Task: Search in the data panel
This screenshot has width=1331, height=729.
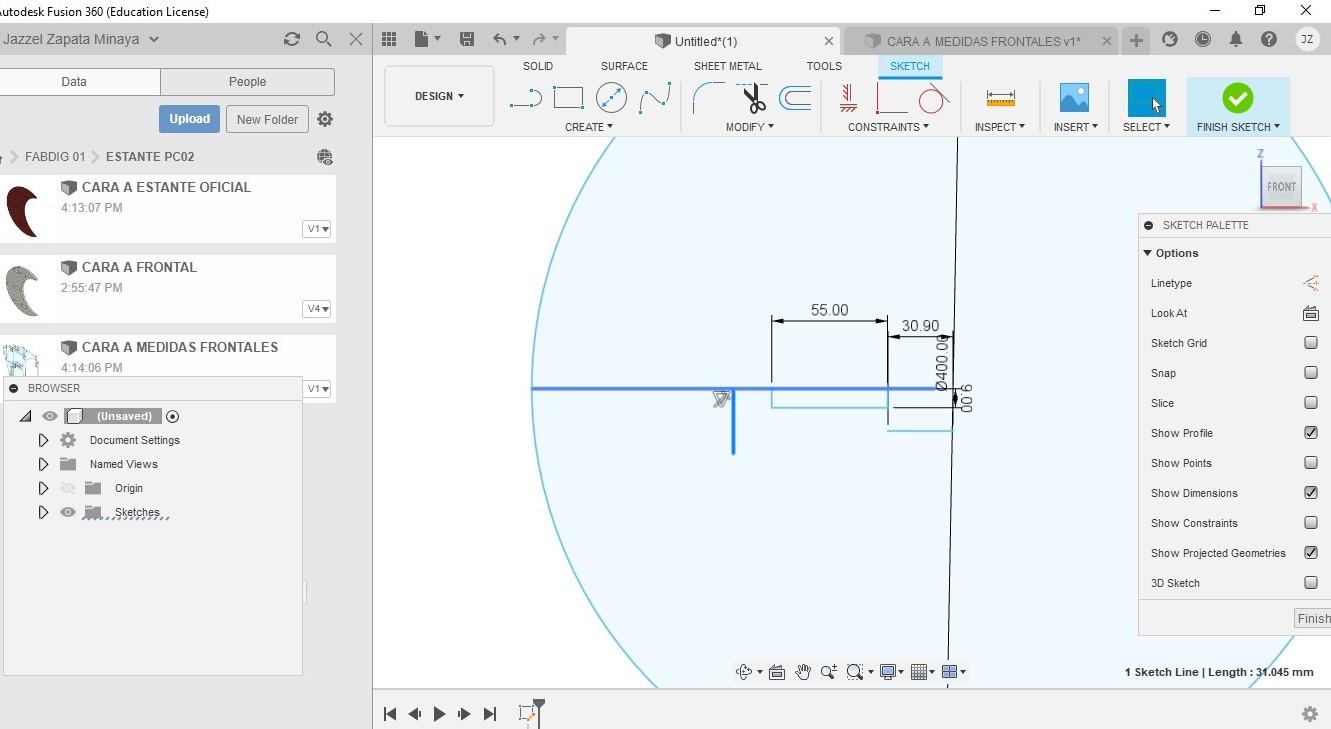Action: (324, 39)
